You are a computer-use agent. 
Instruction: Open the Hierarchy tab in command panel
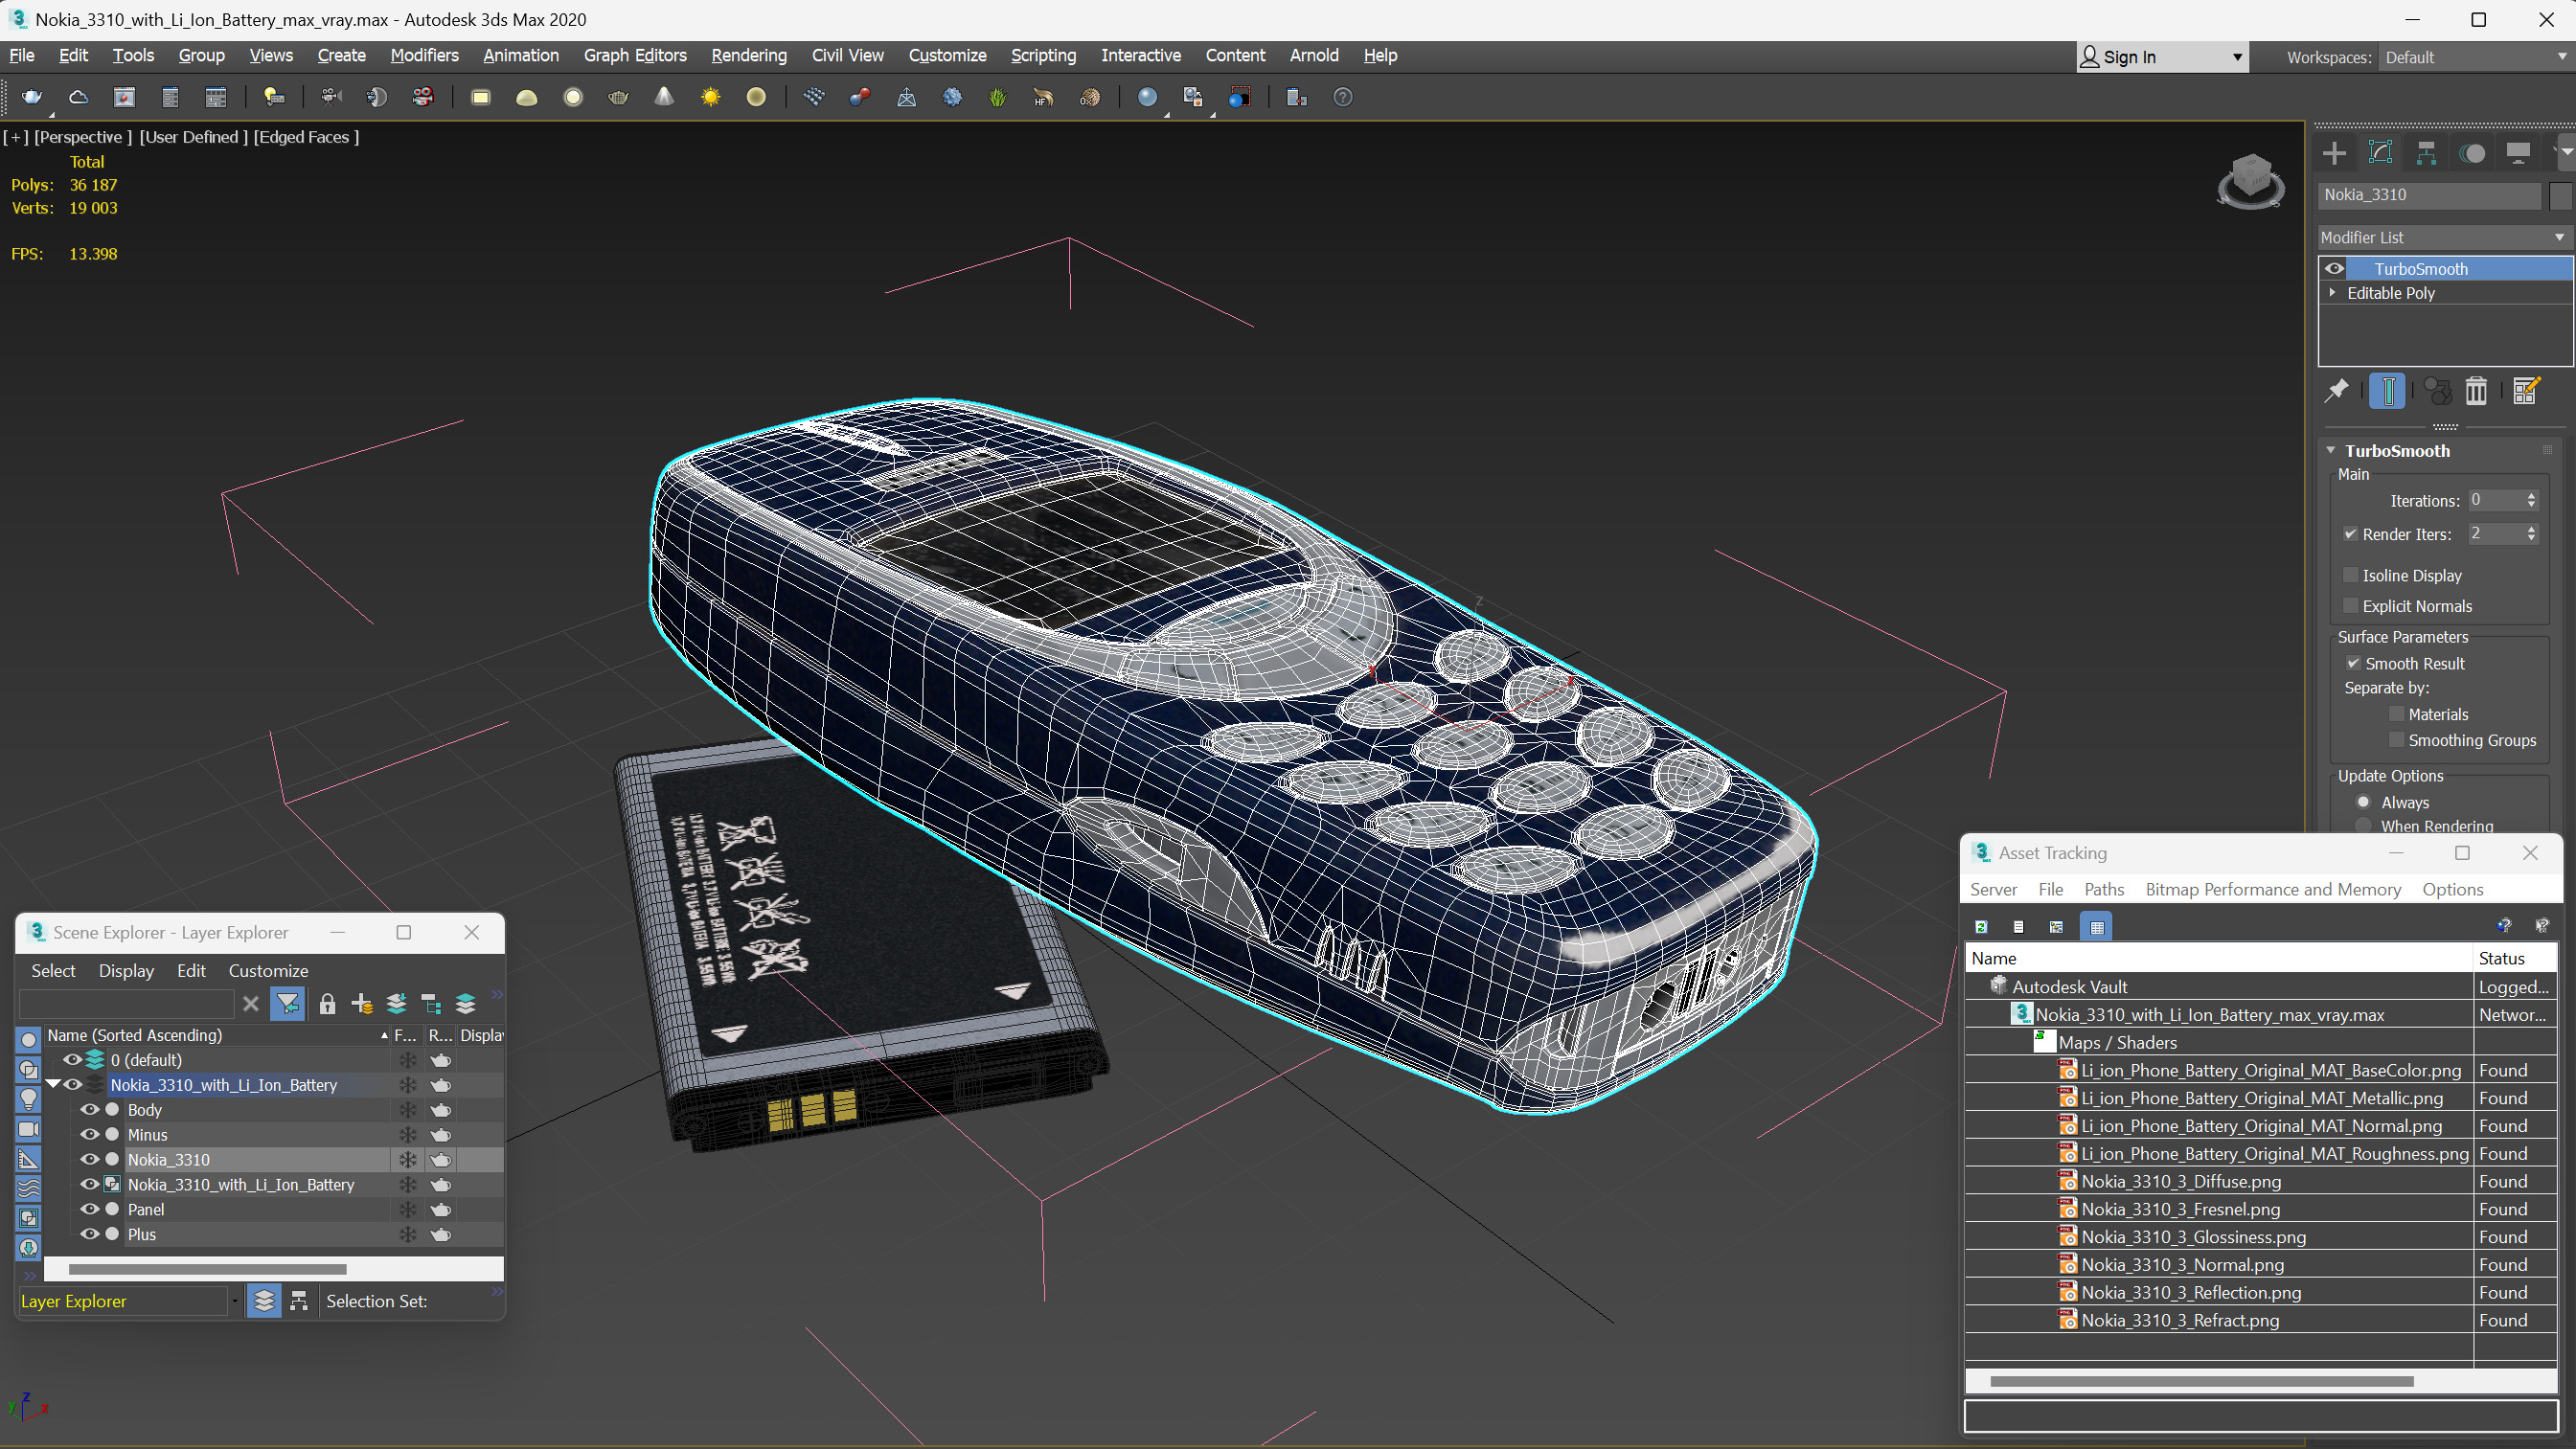[2426, 153]
